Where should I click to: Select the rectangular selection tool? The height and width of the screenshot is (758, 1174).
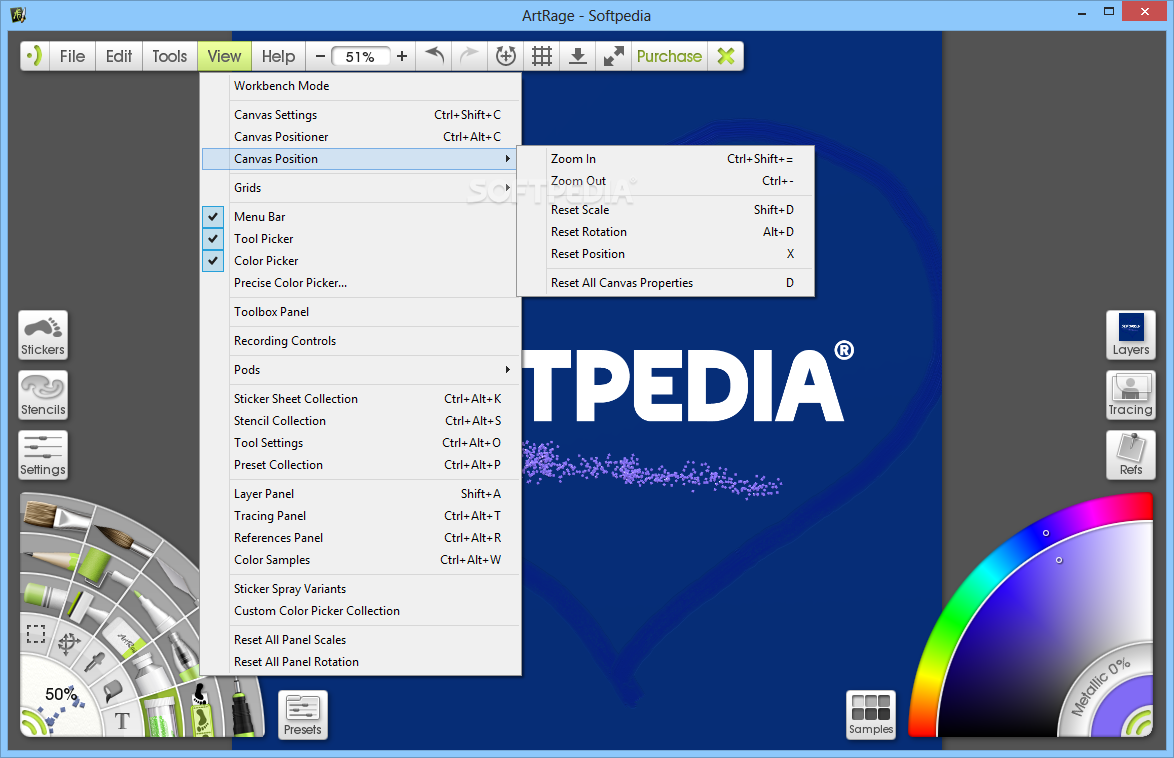click(x=36, y=634)
